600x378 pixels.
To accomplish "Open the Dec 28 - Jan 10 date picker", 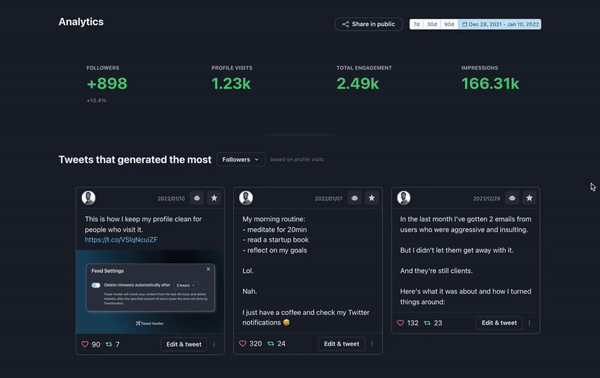I will 500,24.
